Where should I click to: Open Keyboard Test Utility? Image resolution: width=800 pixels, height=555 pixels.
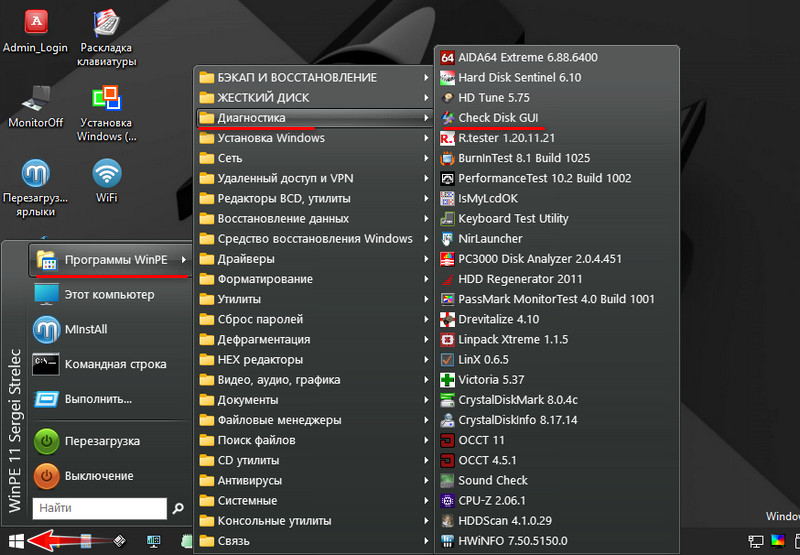tap(557, 218)
